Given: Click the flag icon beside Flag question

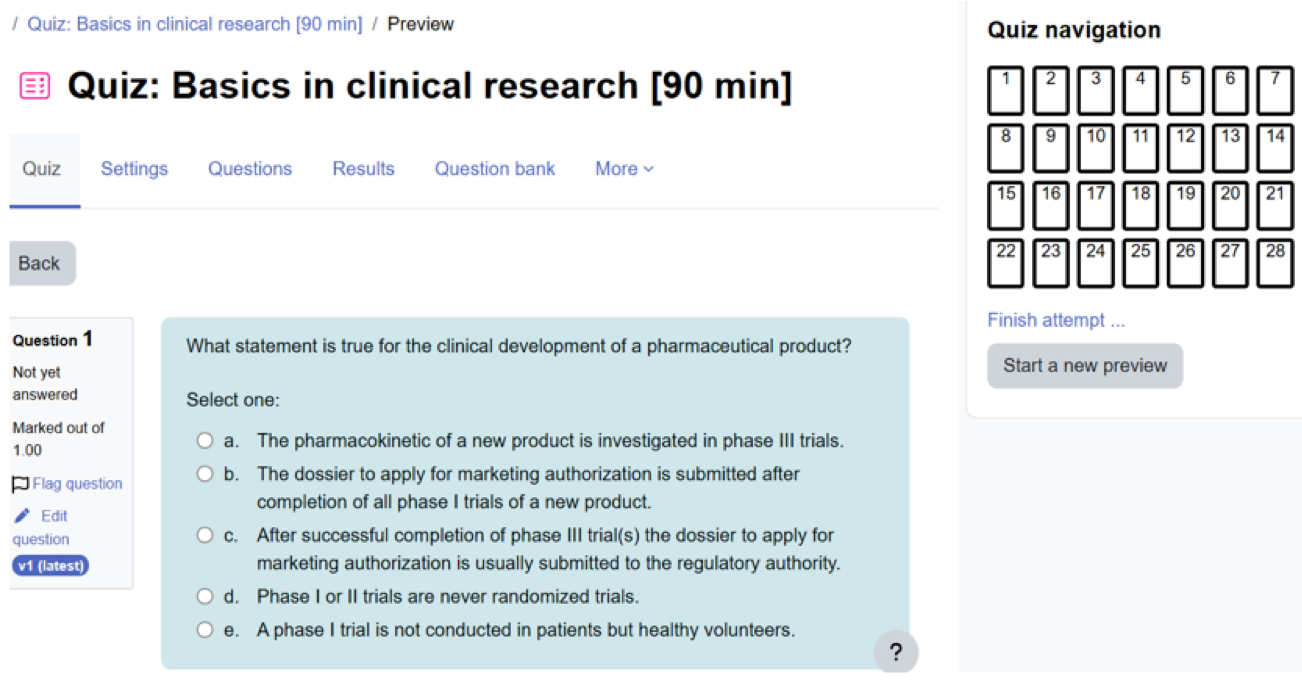Looking at the screenshot, I should (20, 485).
